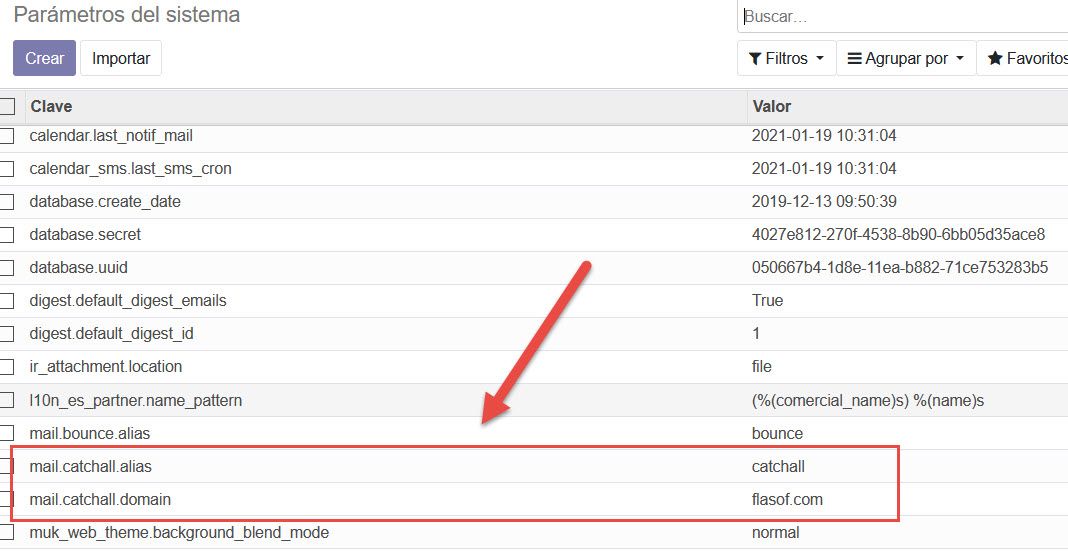
Task: Open the mail.catchall.alias parameter row
Action: (91, 466)
